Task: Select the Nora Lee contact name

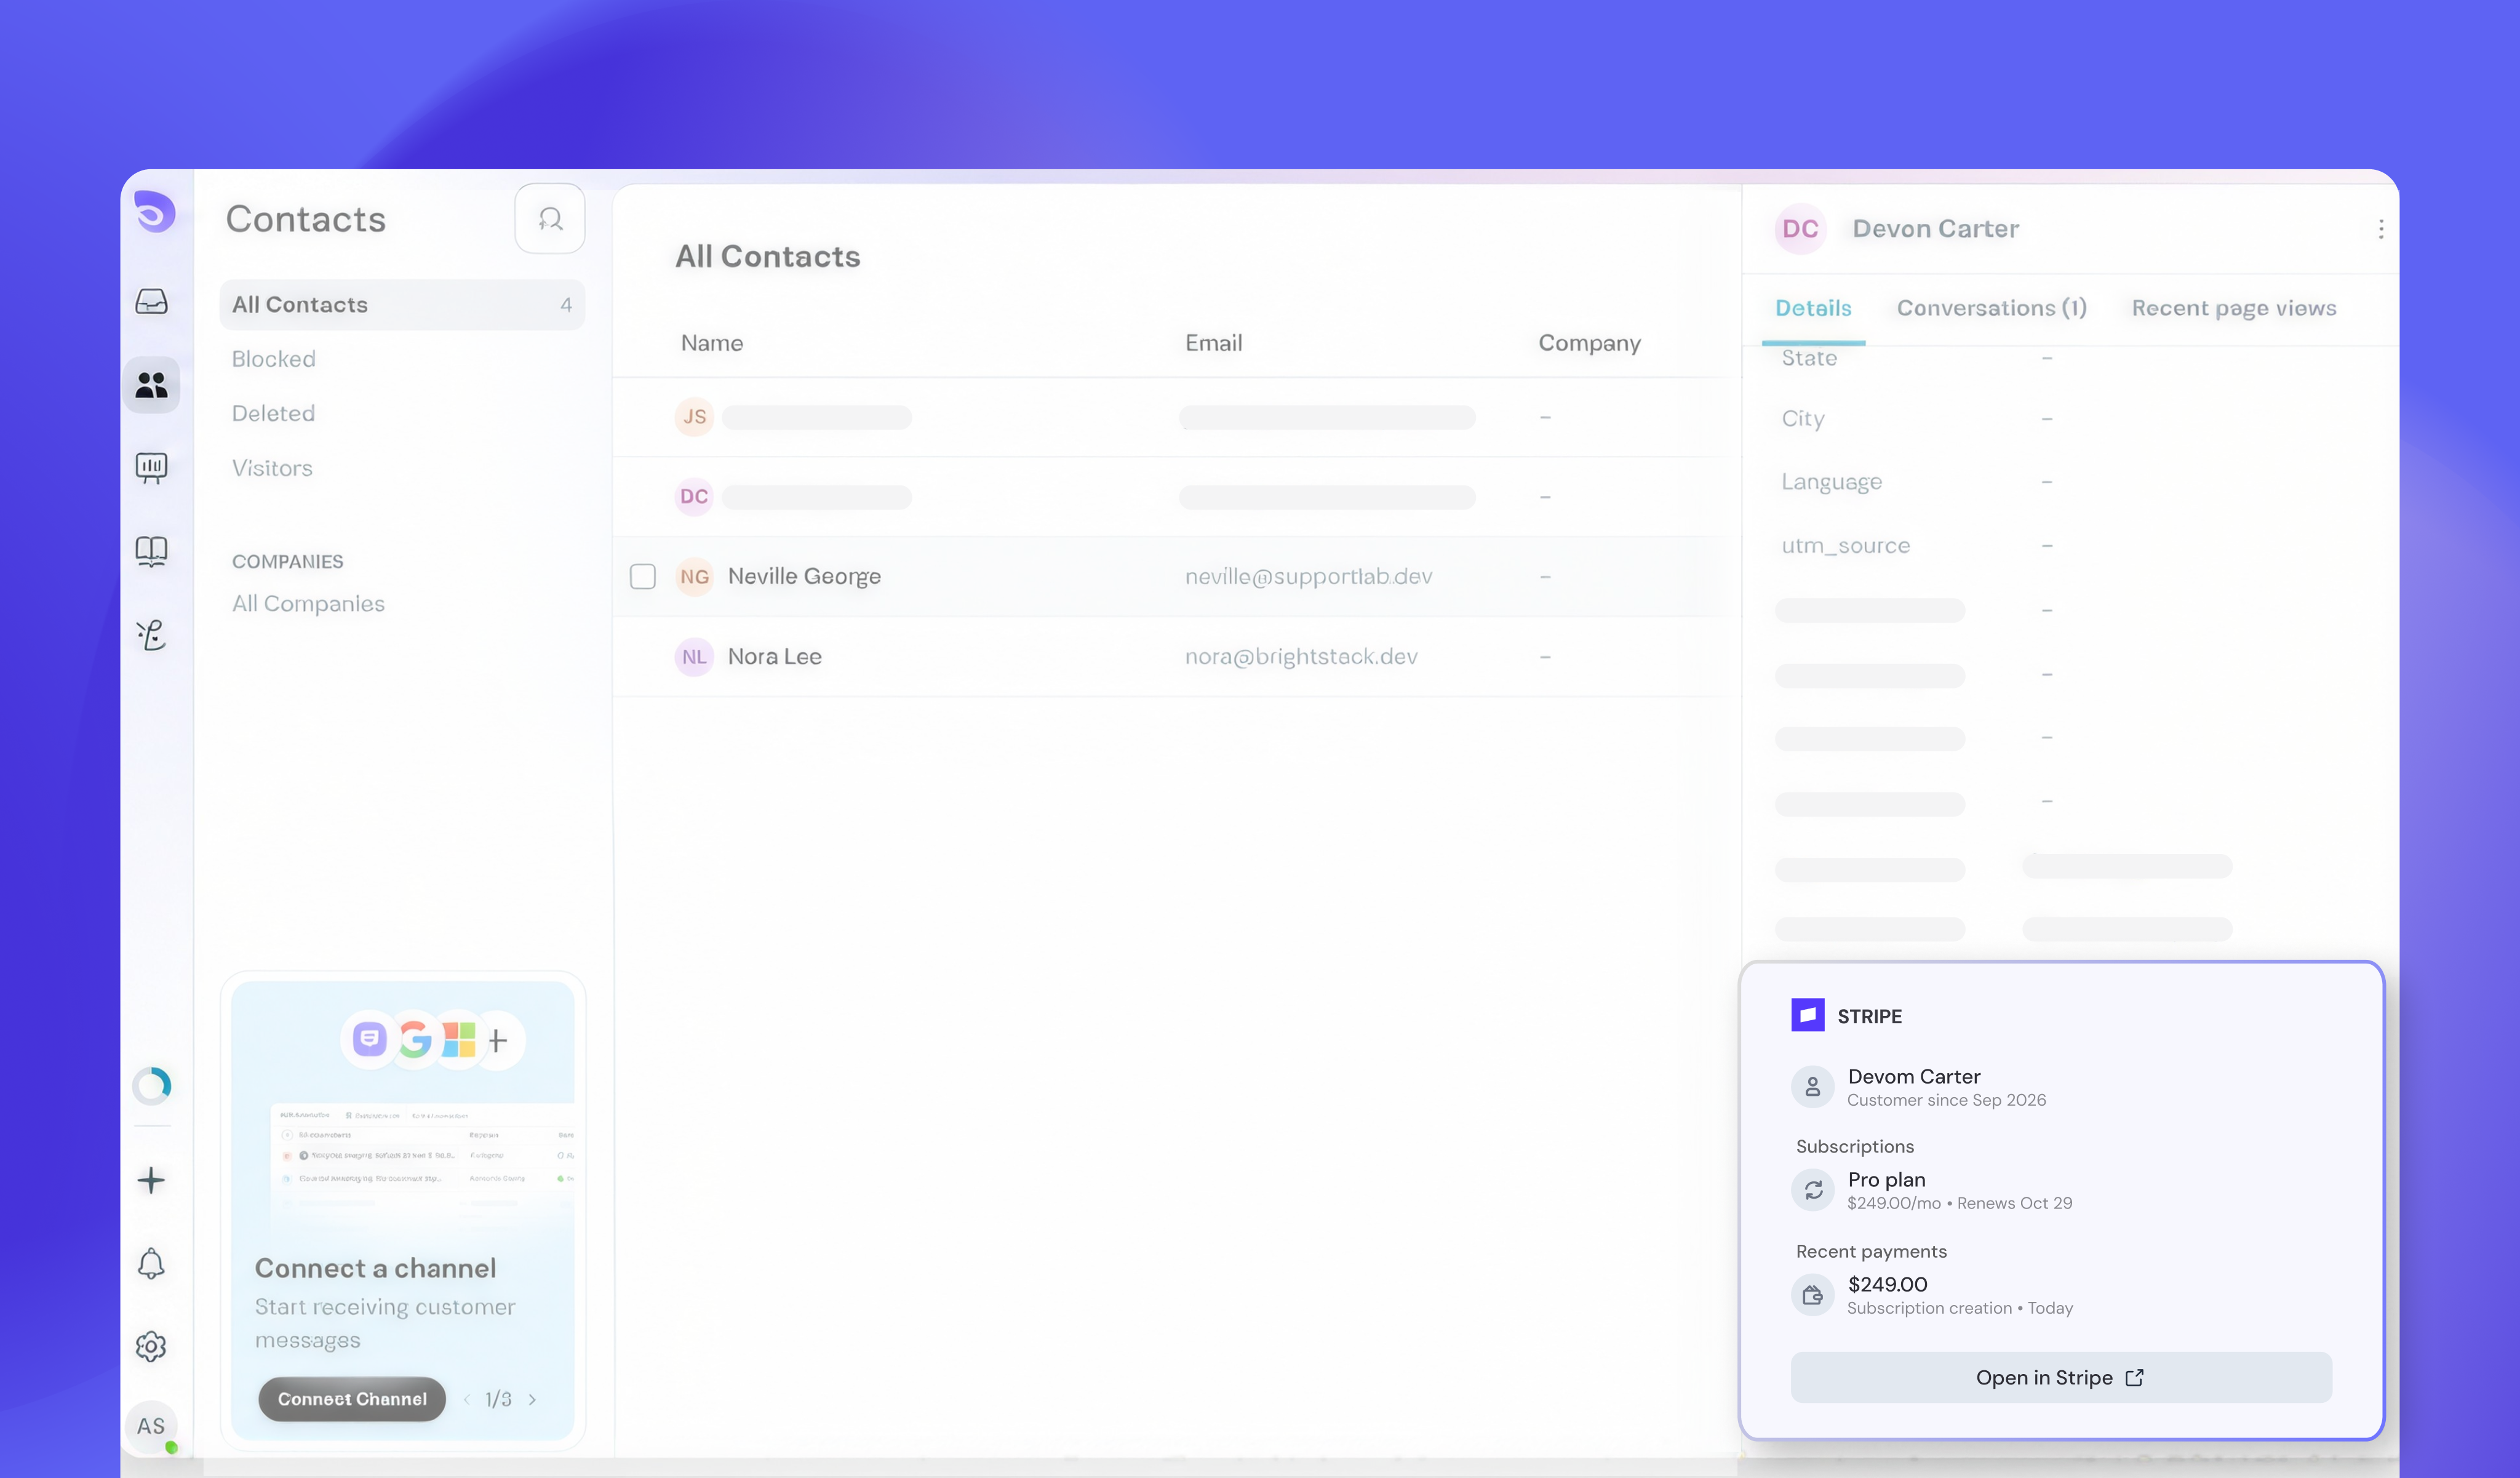Action: [x=774, y=657]
